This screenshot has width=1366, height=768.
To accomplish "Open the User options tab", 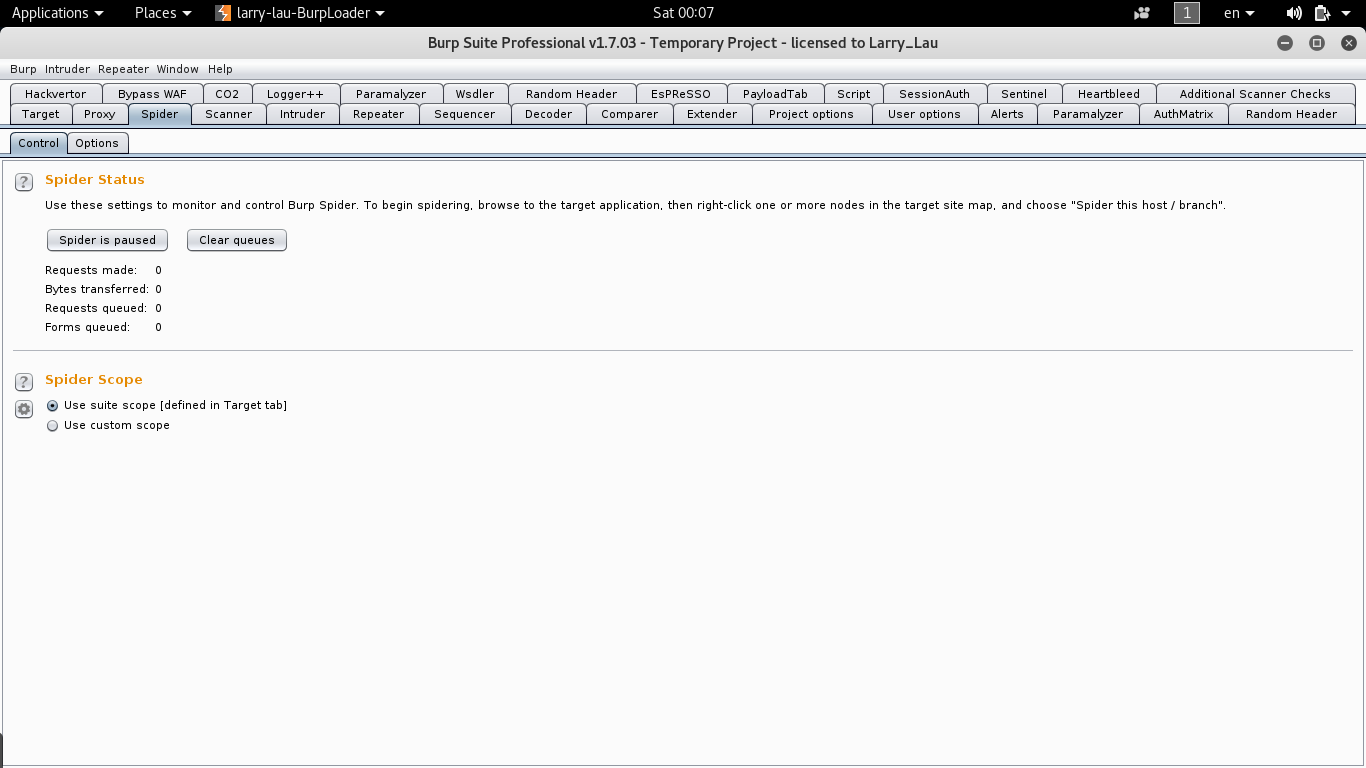I will pyautogui.click(x=924, y=114).
